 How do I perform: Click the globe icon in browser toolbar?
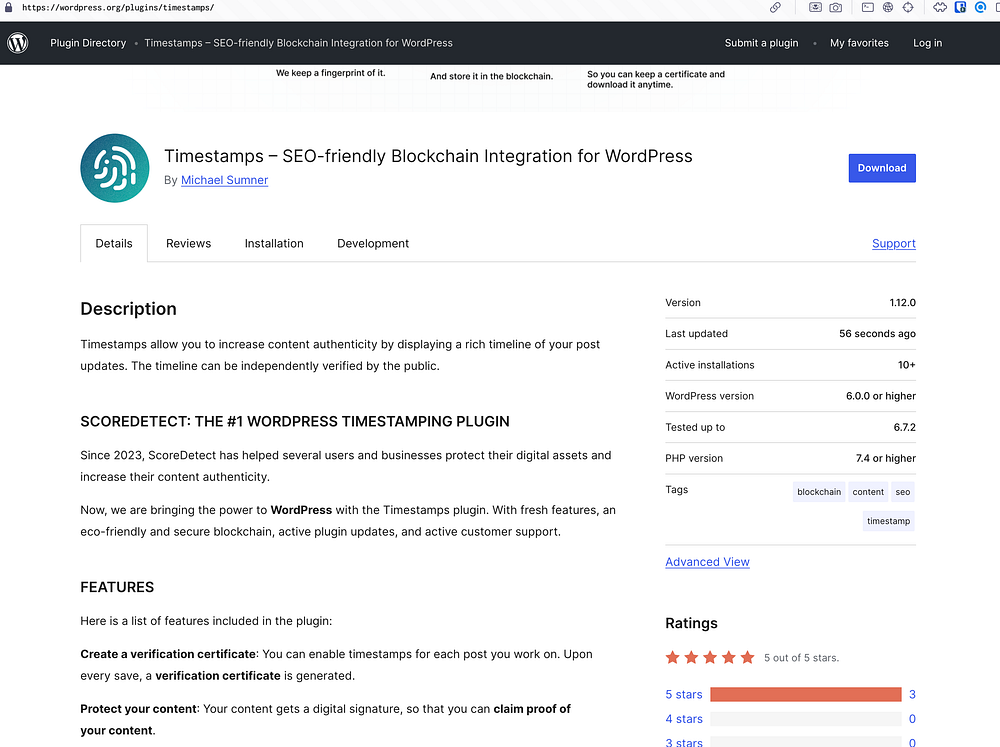887,7
